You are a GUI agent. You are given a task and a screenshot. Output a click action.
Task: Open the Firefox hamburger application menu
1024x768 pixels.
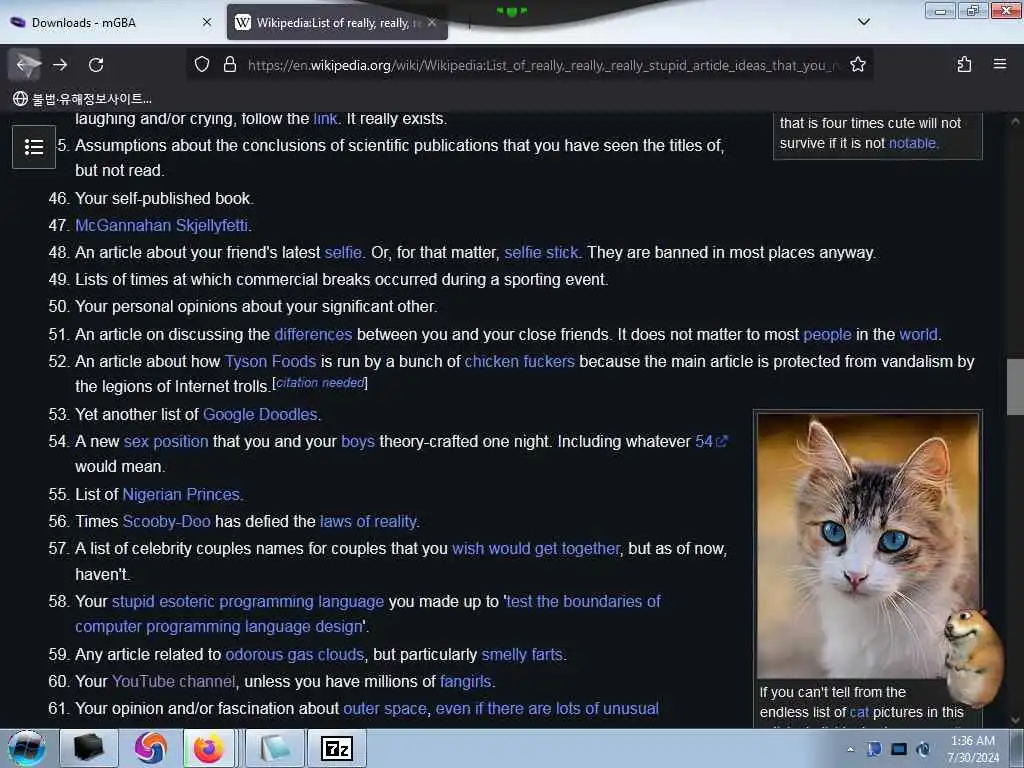point(1000,64)
